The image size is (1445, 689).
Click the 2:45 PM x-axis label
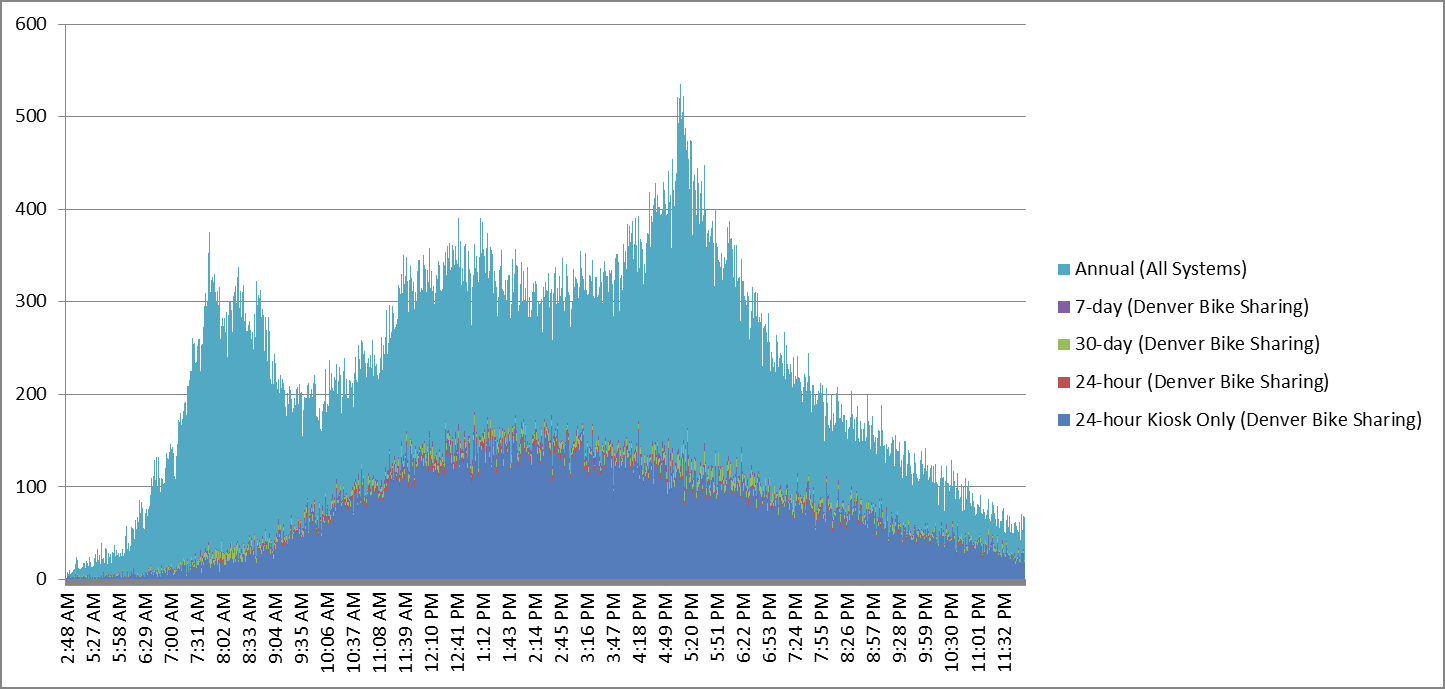(x=562, y=627)
